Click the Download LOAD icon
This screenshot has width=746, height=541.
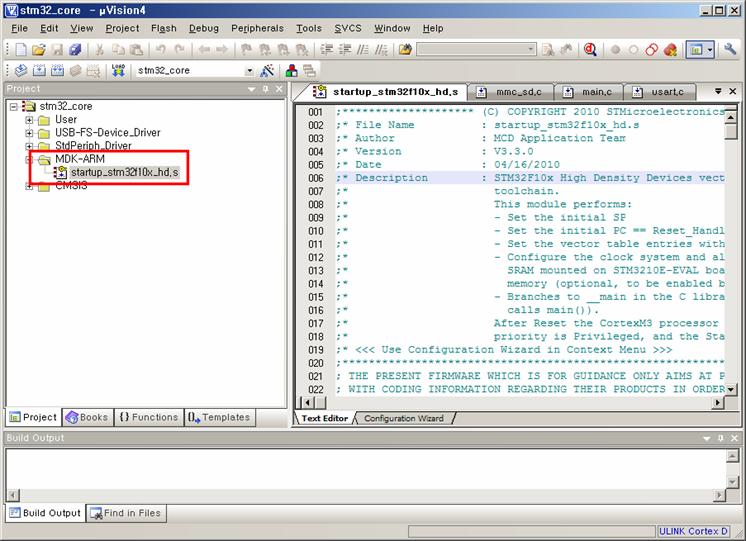(x=118, y=70)
